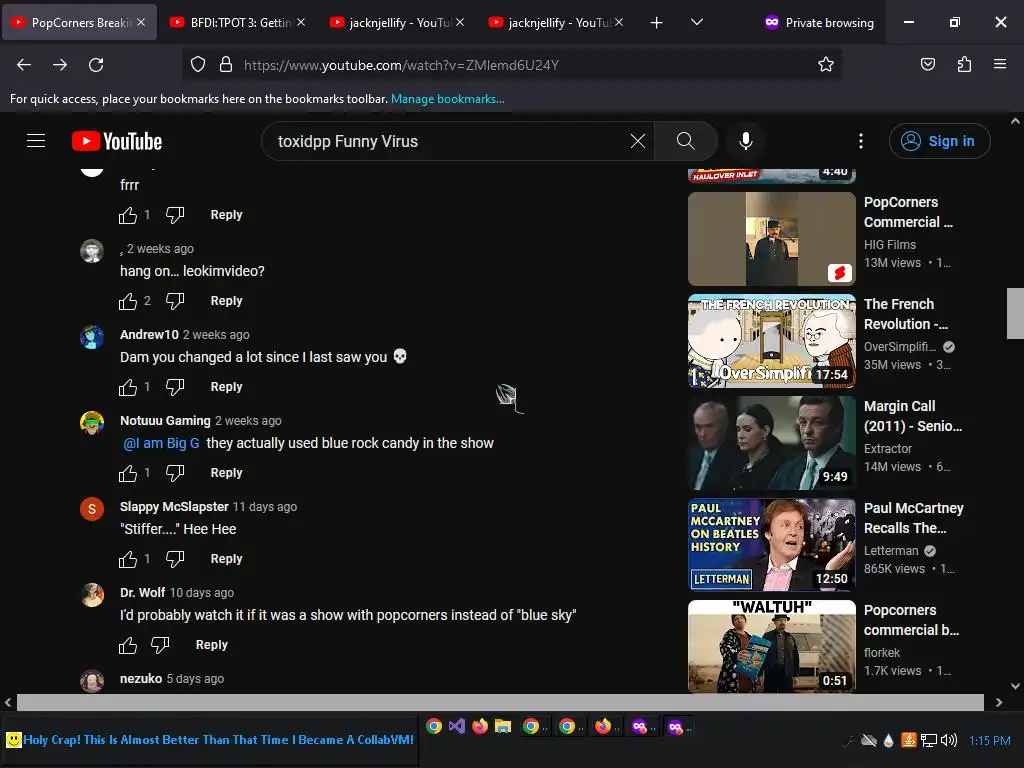
Task: Open the Pocket save icon
Action: [x=927, y=65]
